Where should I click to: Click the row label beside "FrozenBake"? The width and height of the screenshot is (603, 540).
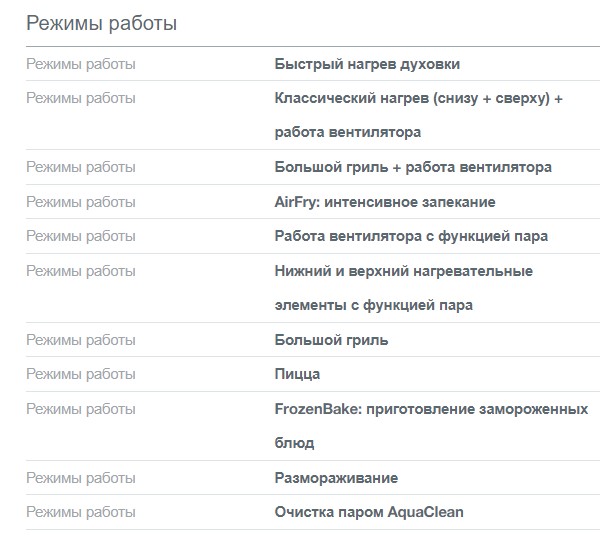point(81,409)
